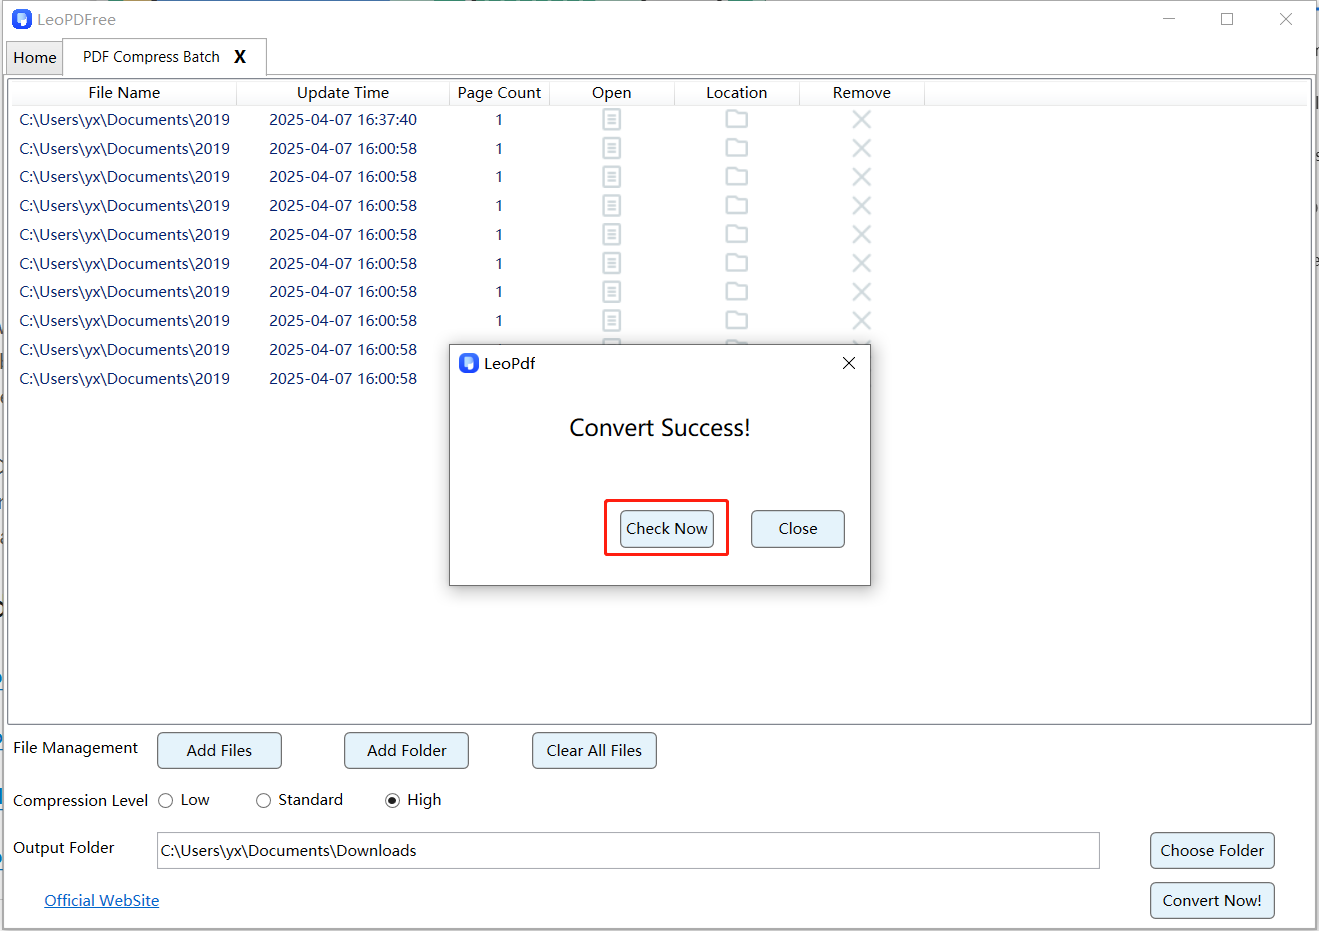This screenshot has height=931, width=1319.
Task: Remove the third file from the list
Action: coord(862,176)
